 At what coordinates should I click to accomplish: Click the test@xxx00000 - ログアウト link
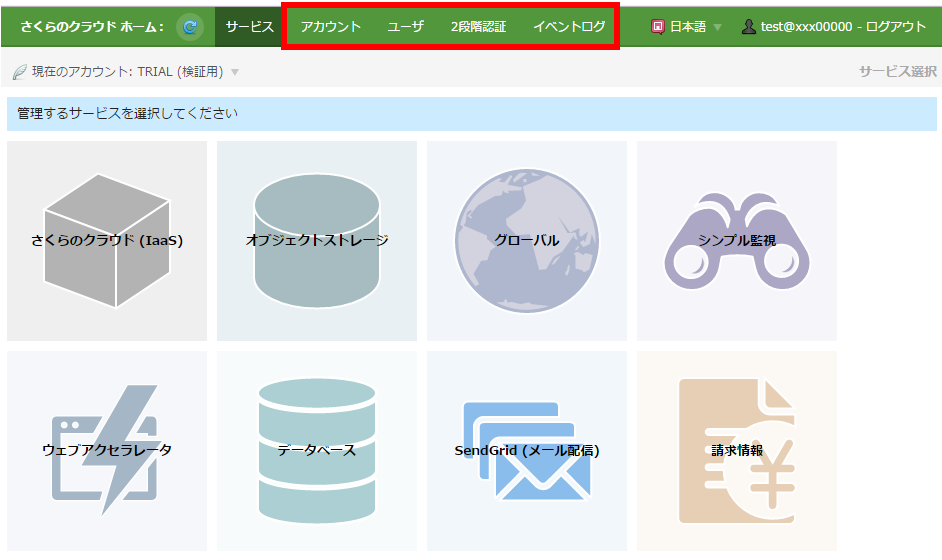pyautogui.click(x=843, y=27)
